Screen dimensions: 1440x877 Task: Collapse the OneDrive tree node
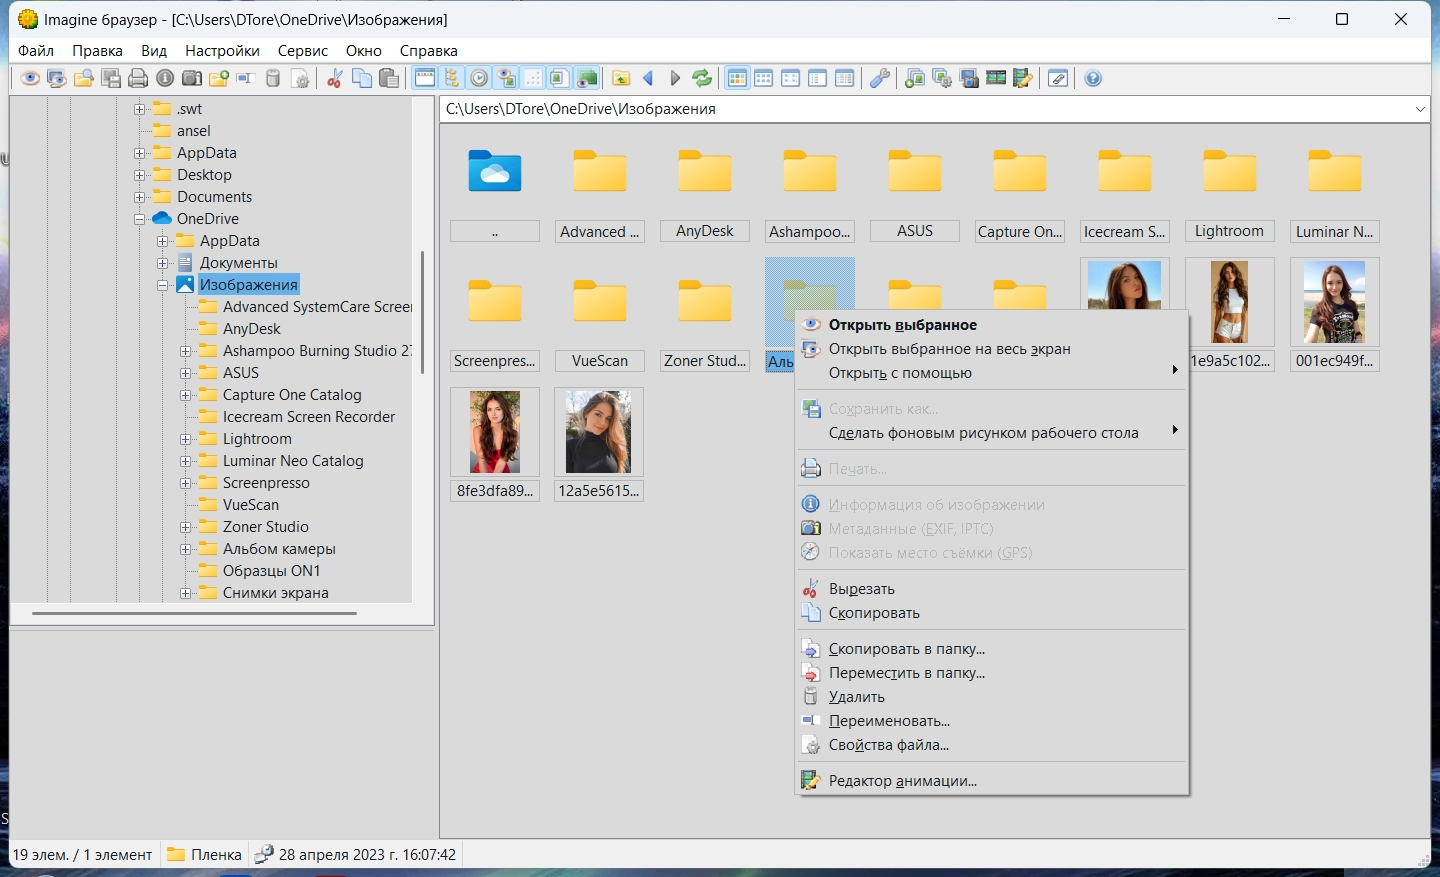[140, 219]
